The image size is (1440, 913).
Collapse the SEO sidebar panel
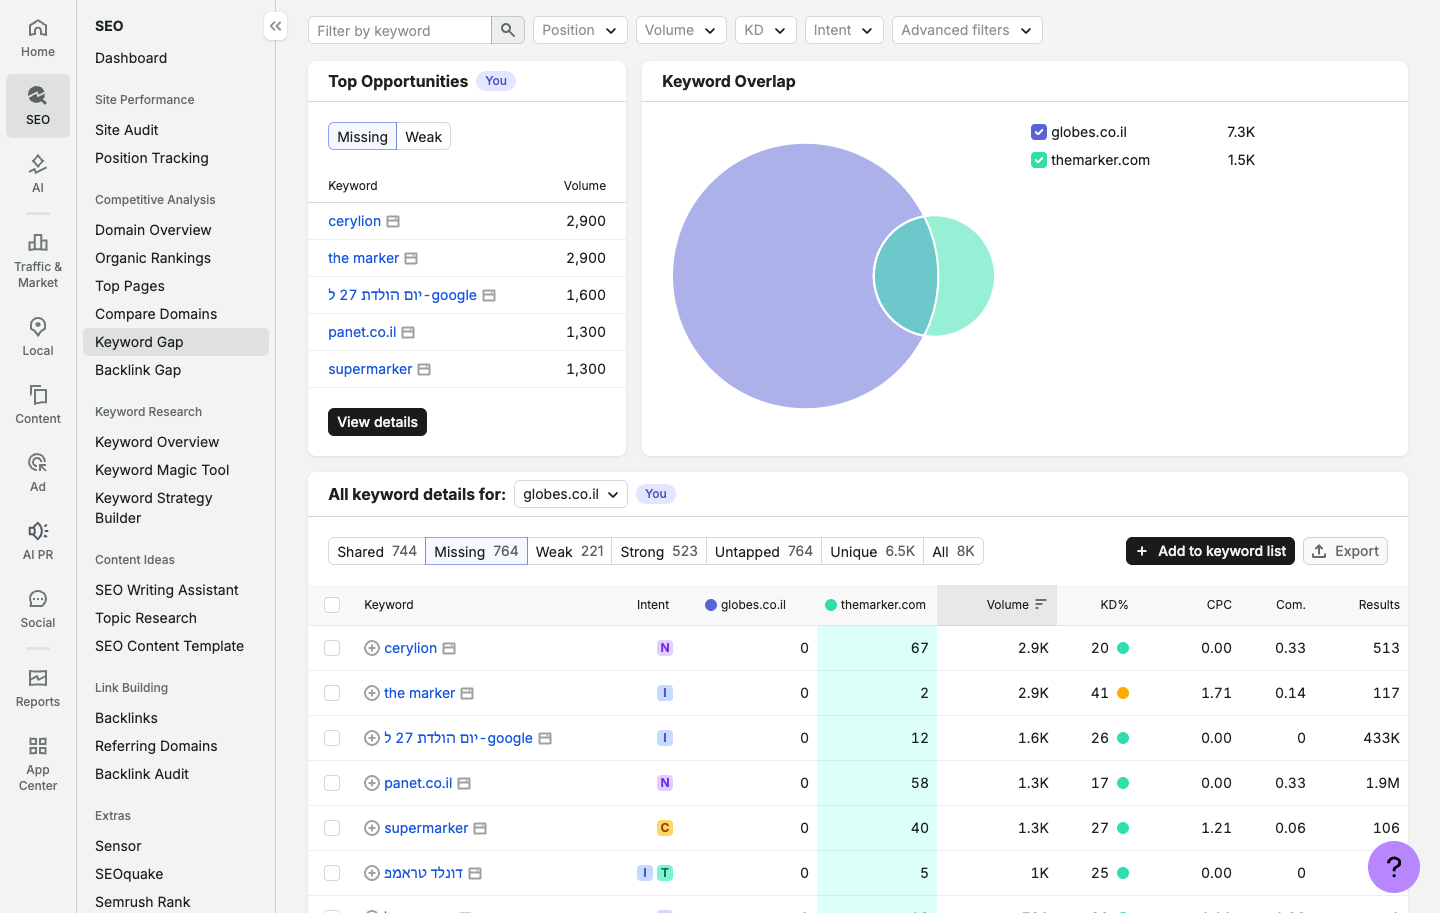tap(276, 26)
